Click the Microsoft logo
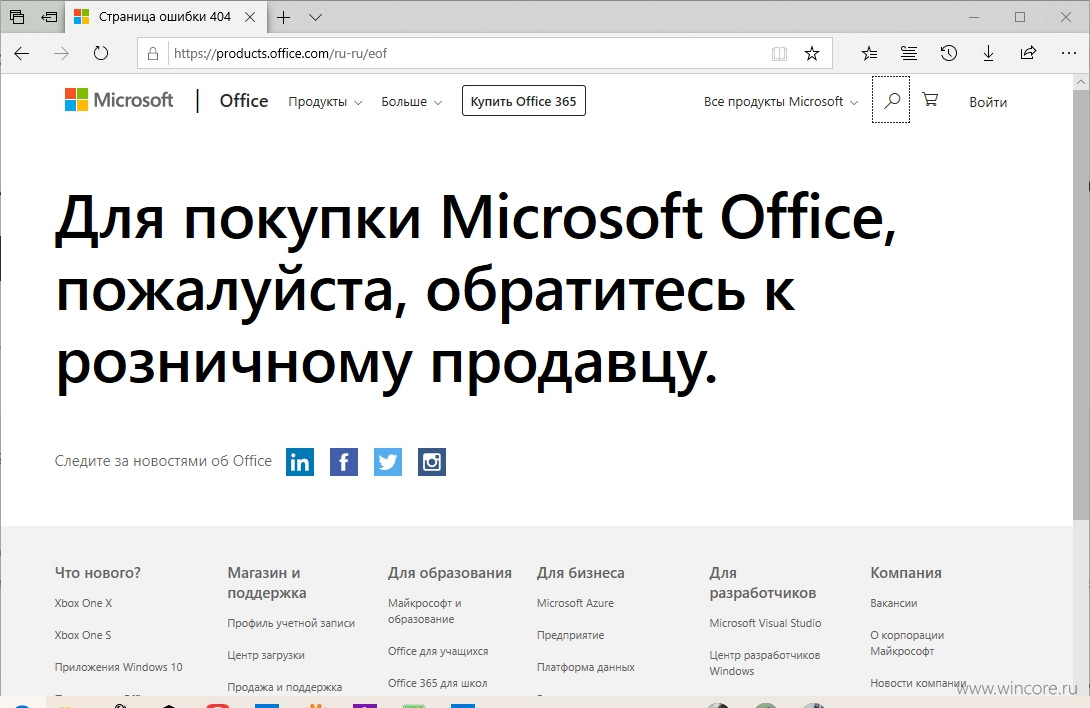The width and height of the screenshot is (1090, 708). 119,100
